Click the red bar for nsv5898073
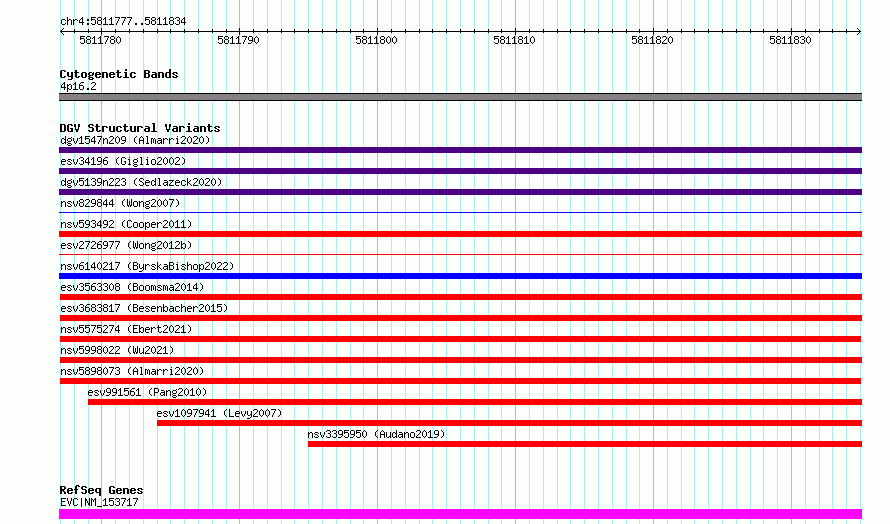This screenshot has height=524, width=890. point(460,381)
